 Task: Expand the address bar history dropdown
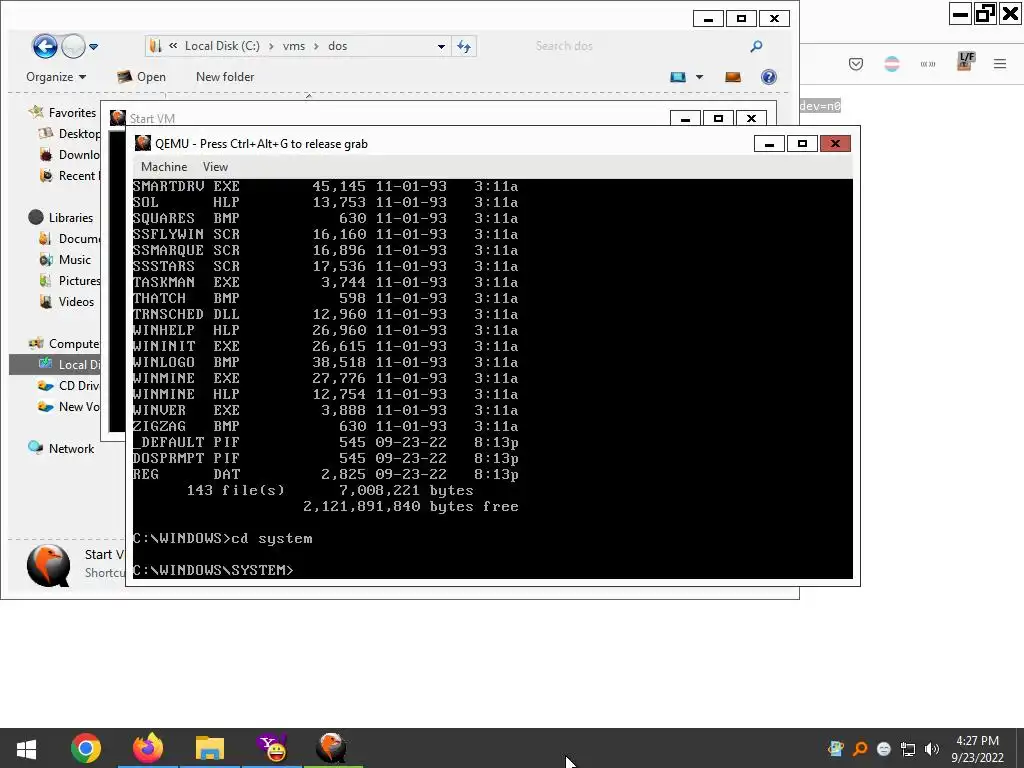tap(441, 46)
